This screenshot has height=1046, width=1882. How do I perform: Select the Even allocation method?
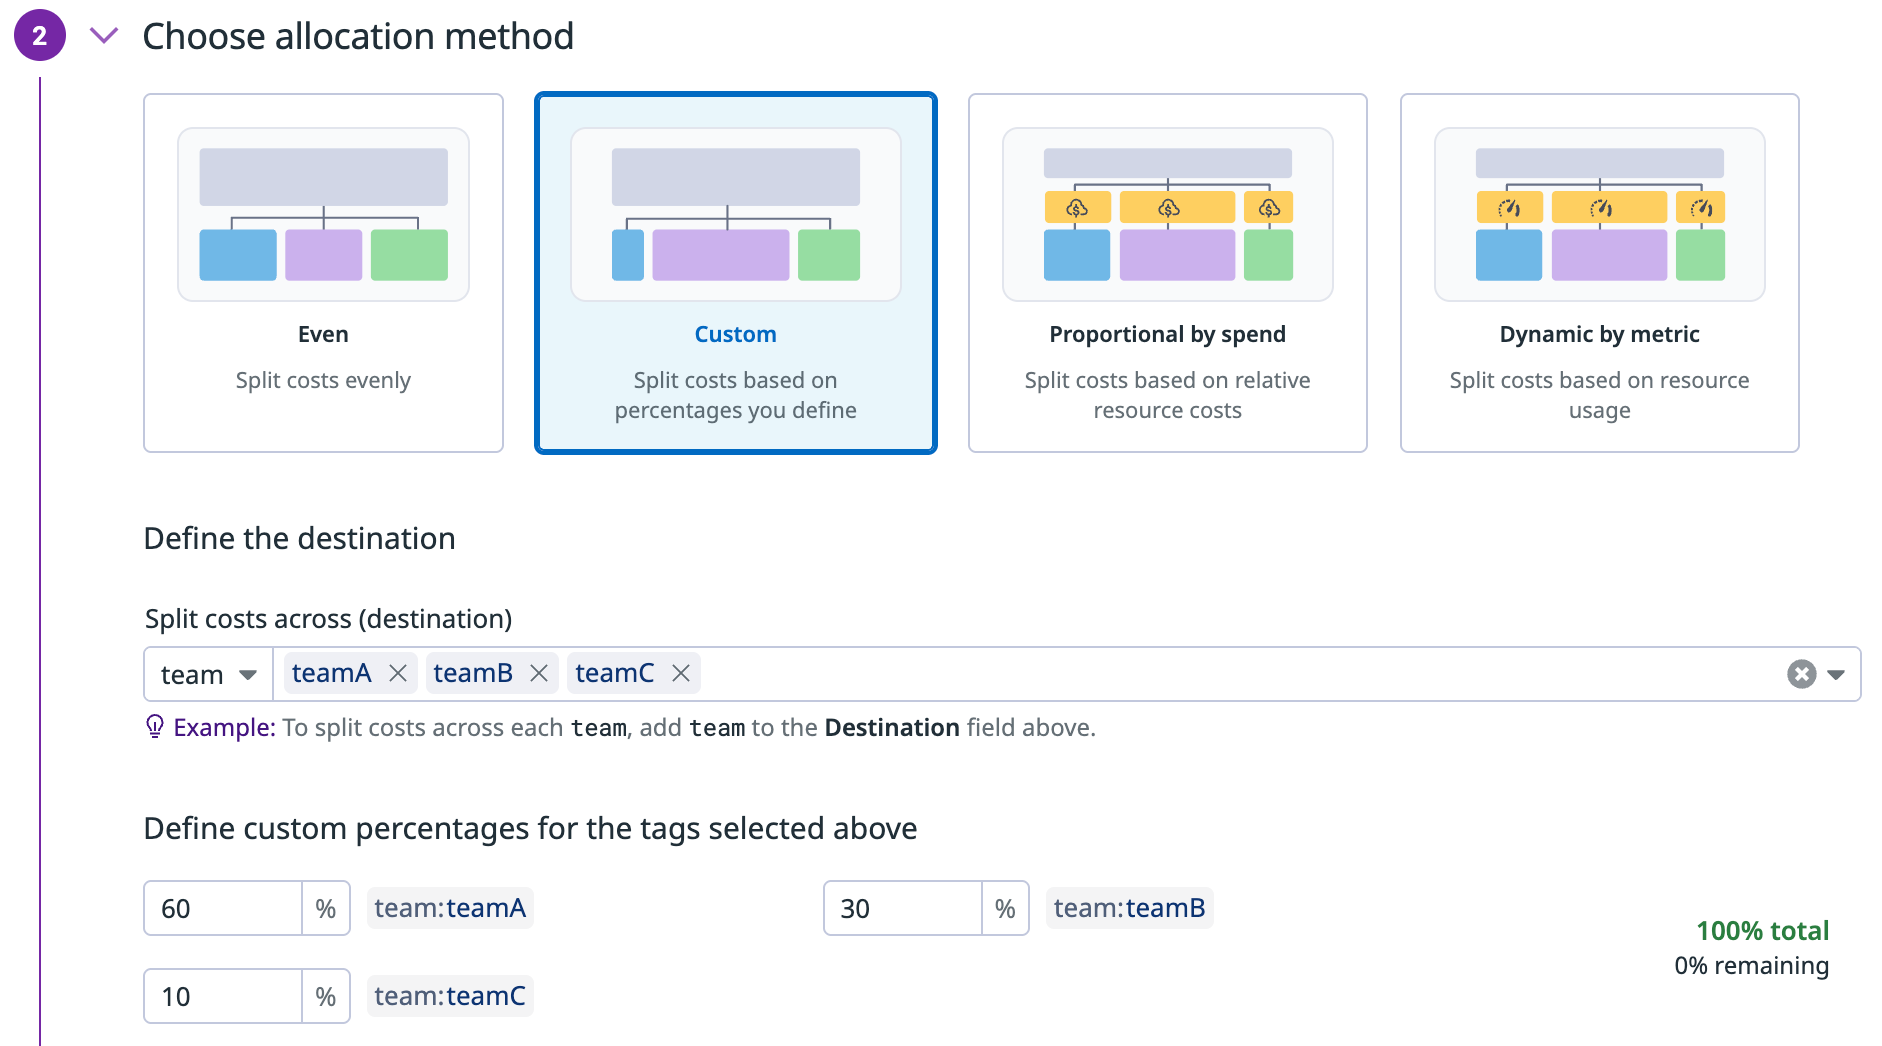tap(323, 334)
